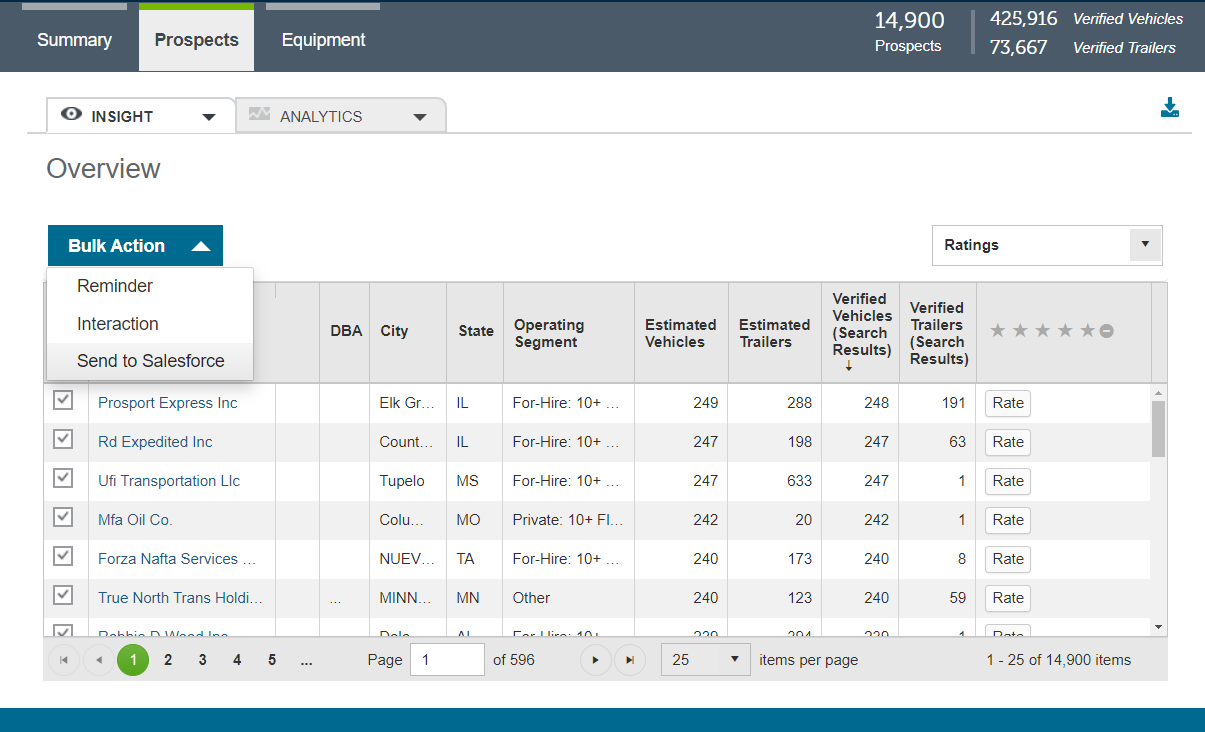Uncheck the Ufi Transportation Llc checkbox
The image size is (1205, 732).
click(x=63, y=479)
